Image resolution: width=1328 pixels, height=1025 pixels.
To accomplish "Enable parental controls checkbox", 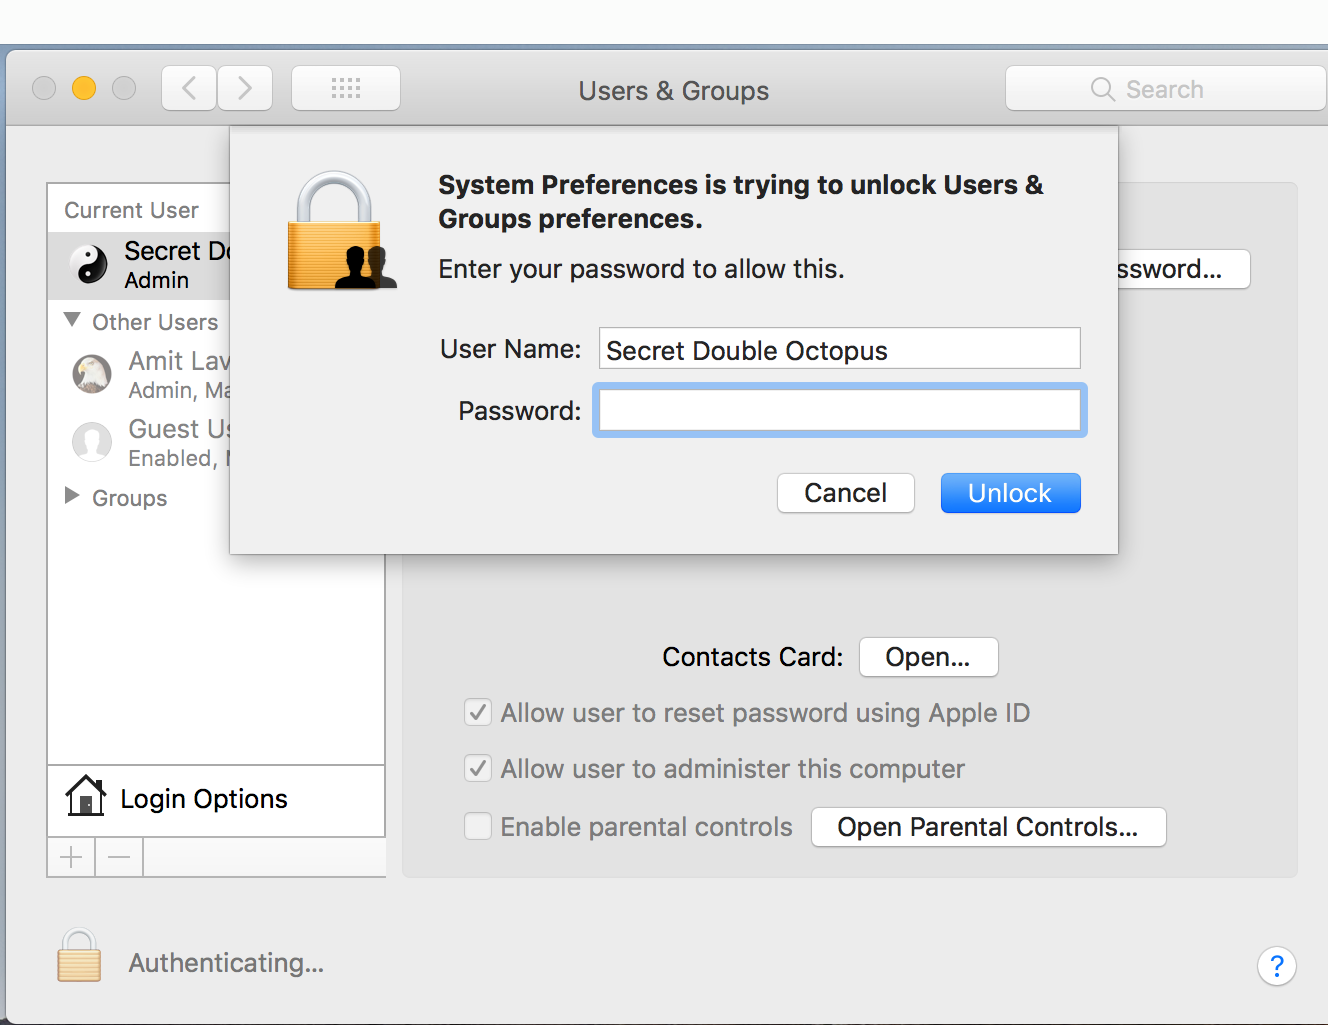I will 478,826.
